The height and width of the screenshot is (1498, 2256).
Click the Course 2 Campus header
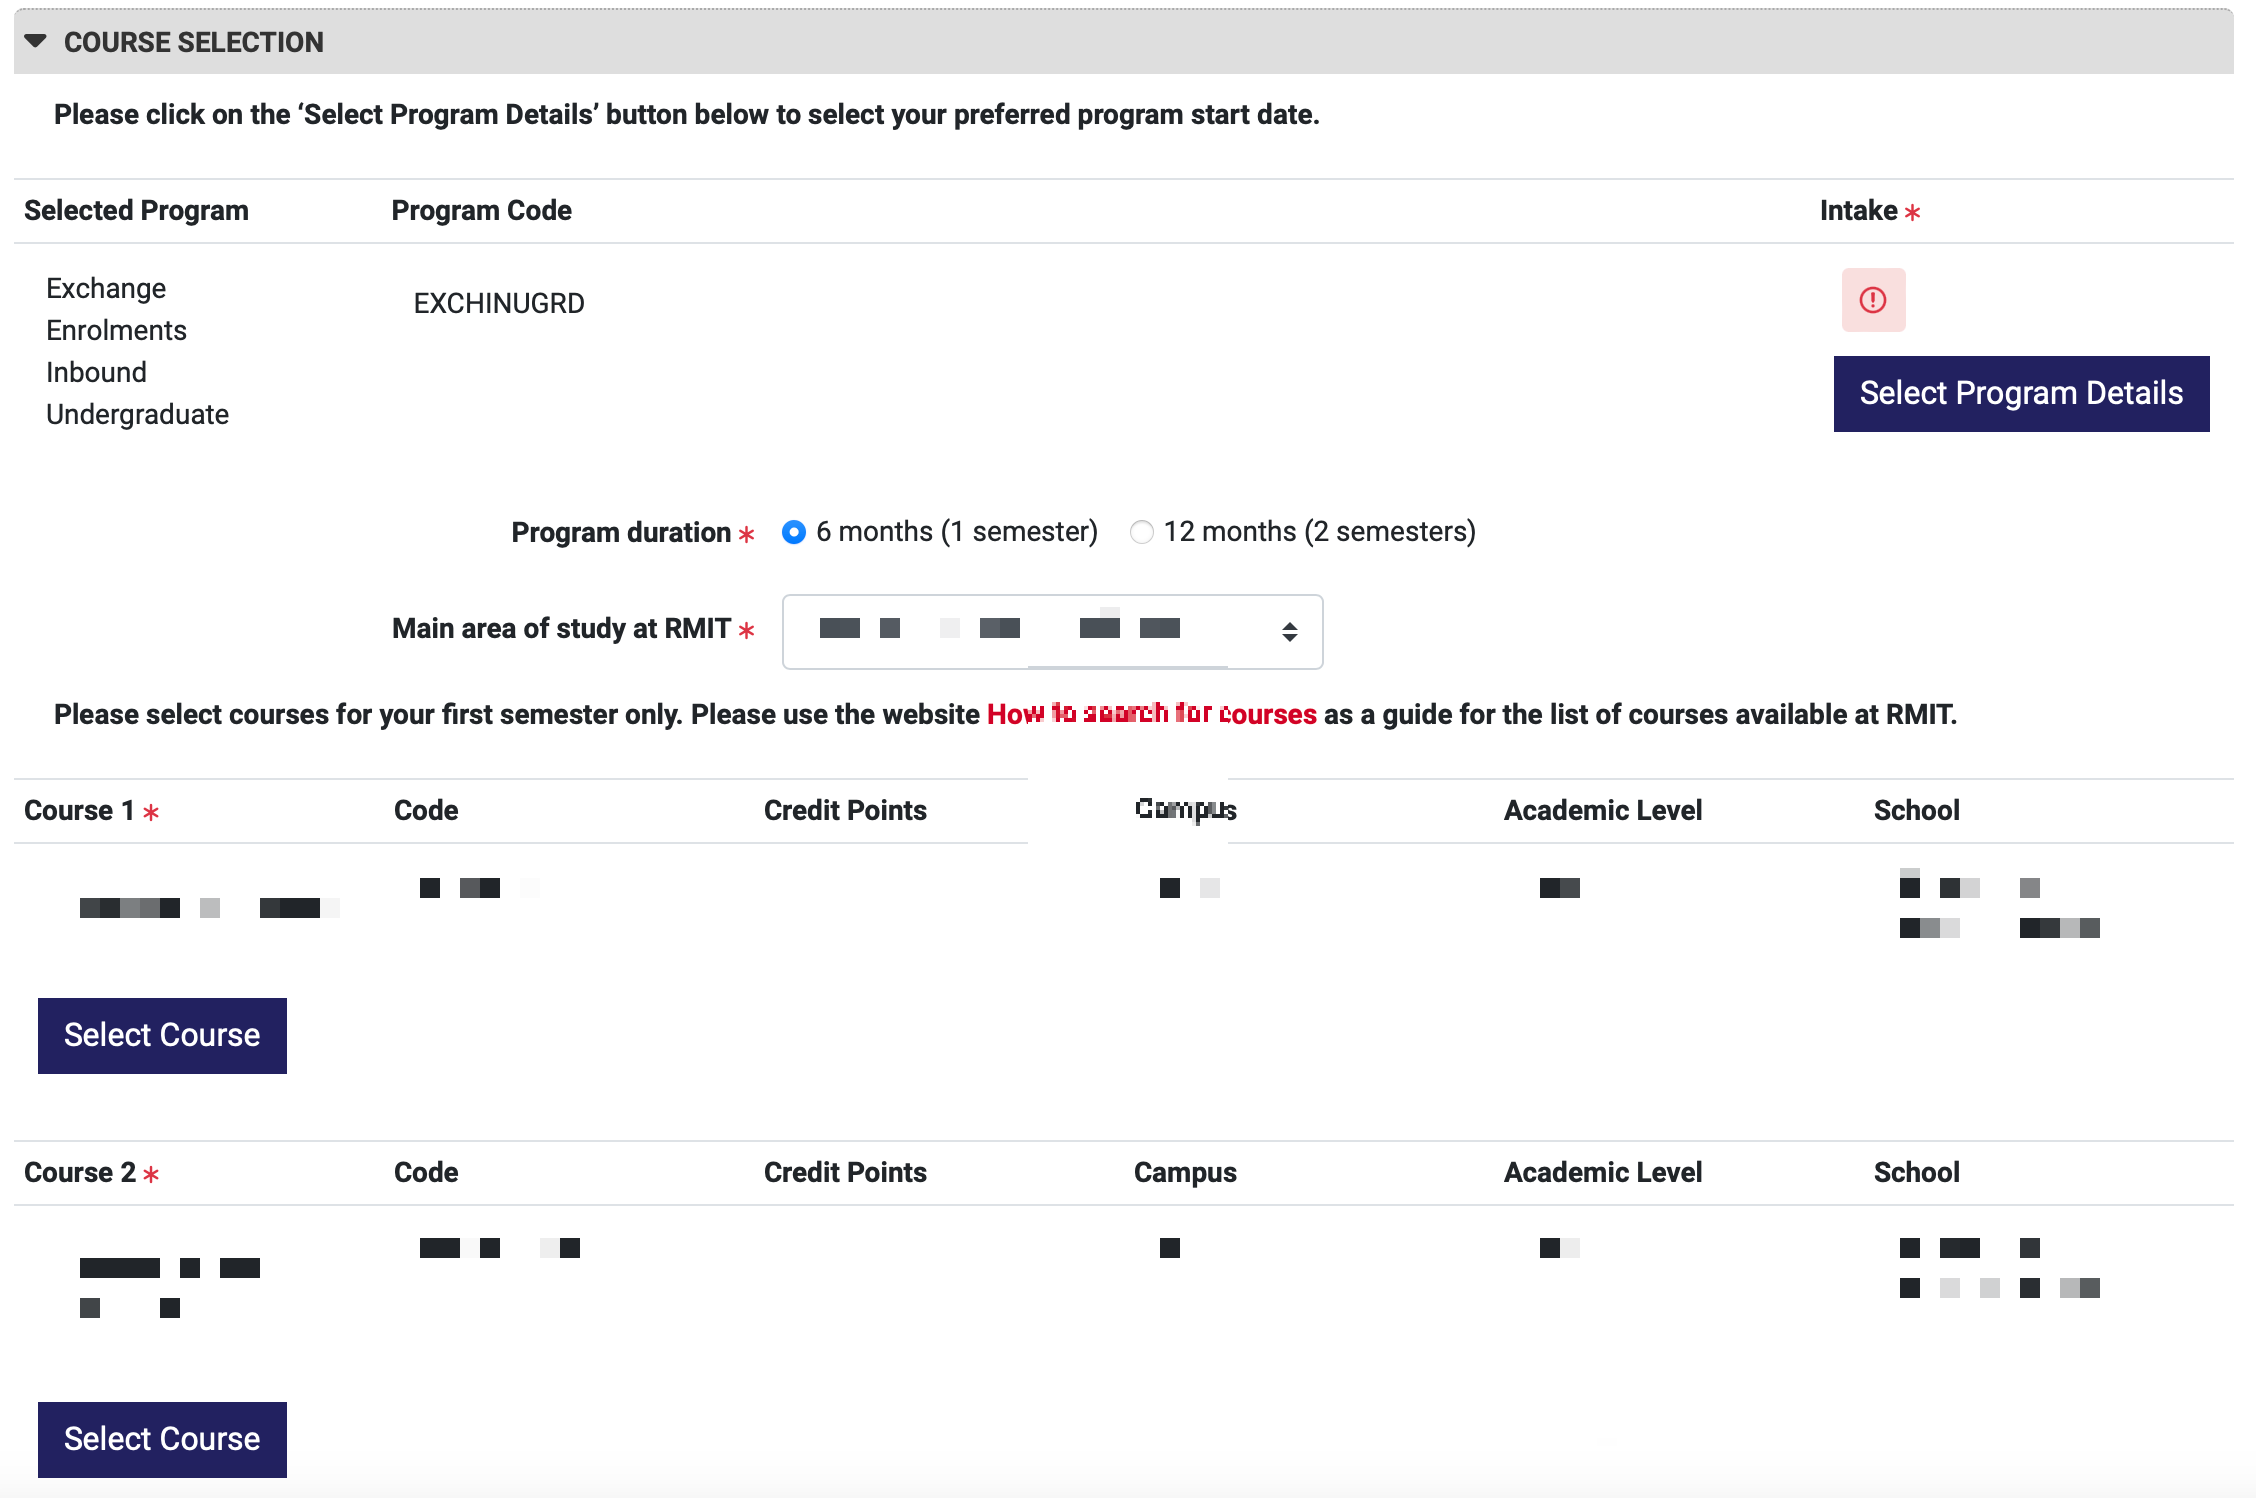(x=1185, y=1172)
